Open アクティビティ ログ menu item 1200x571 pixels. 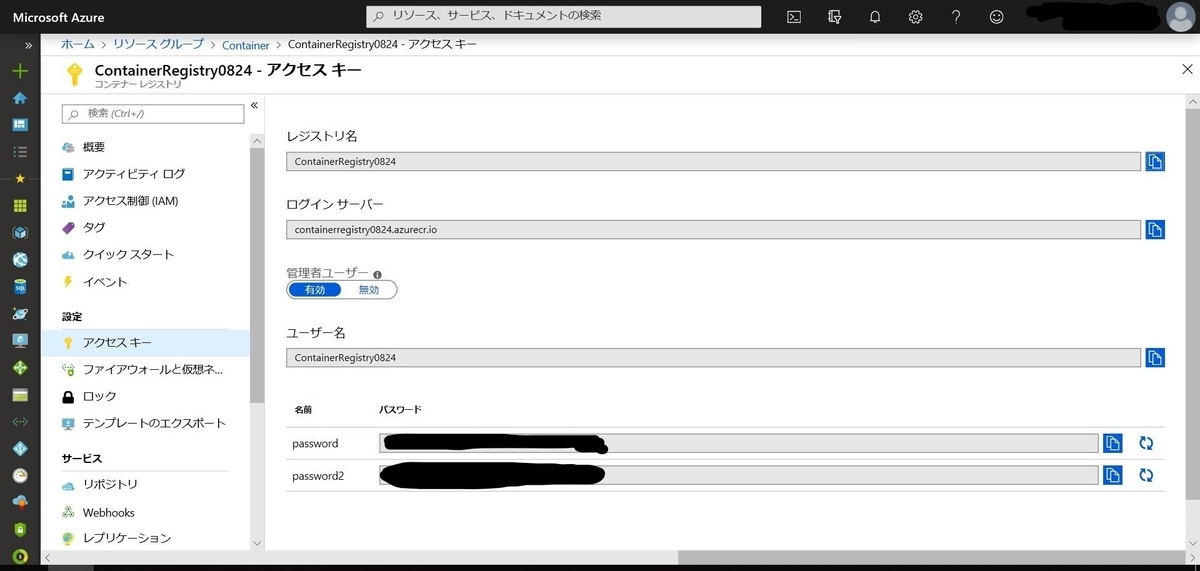click(145, 174)
